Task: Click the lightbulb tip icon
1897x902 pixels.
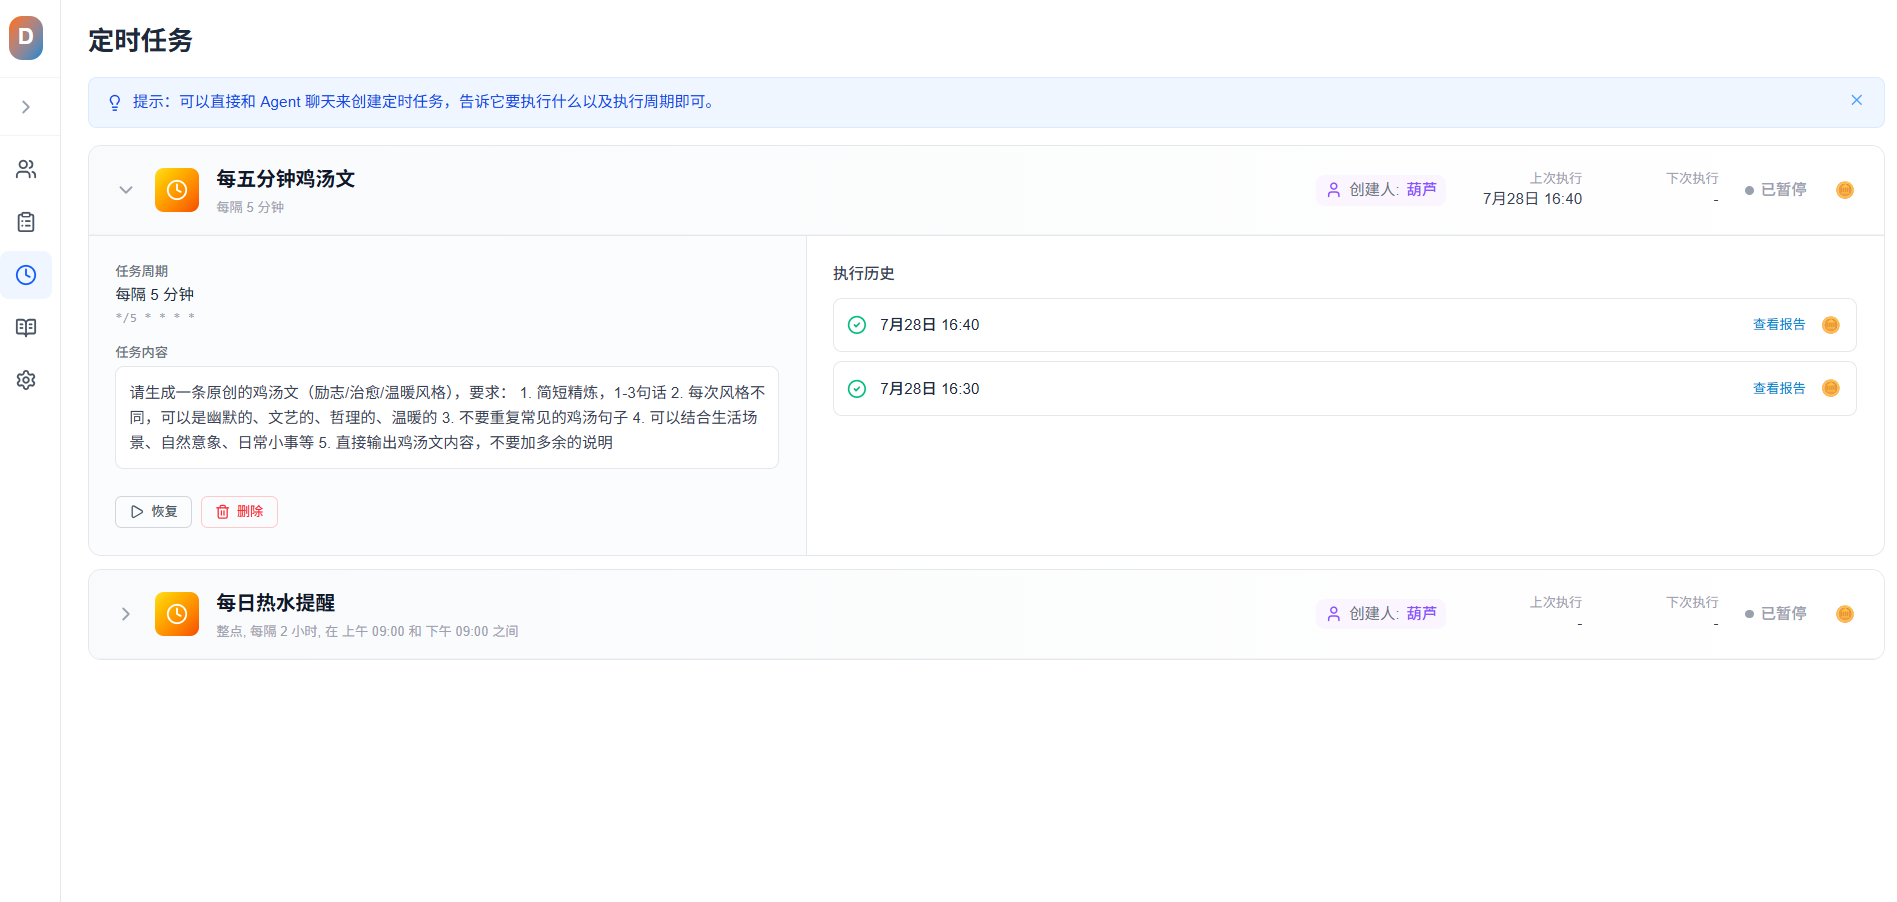Action: click(x=115, y=102)
